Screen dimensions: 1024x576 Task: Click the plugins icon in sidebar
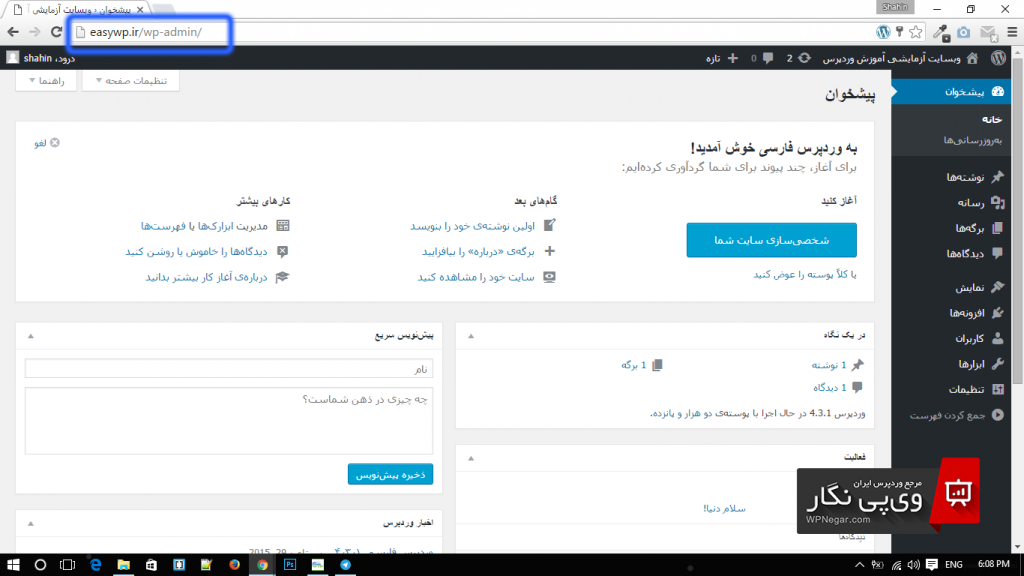tap(997, 313)
